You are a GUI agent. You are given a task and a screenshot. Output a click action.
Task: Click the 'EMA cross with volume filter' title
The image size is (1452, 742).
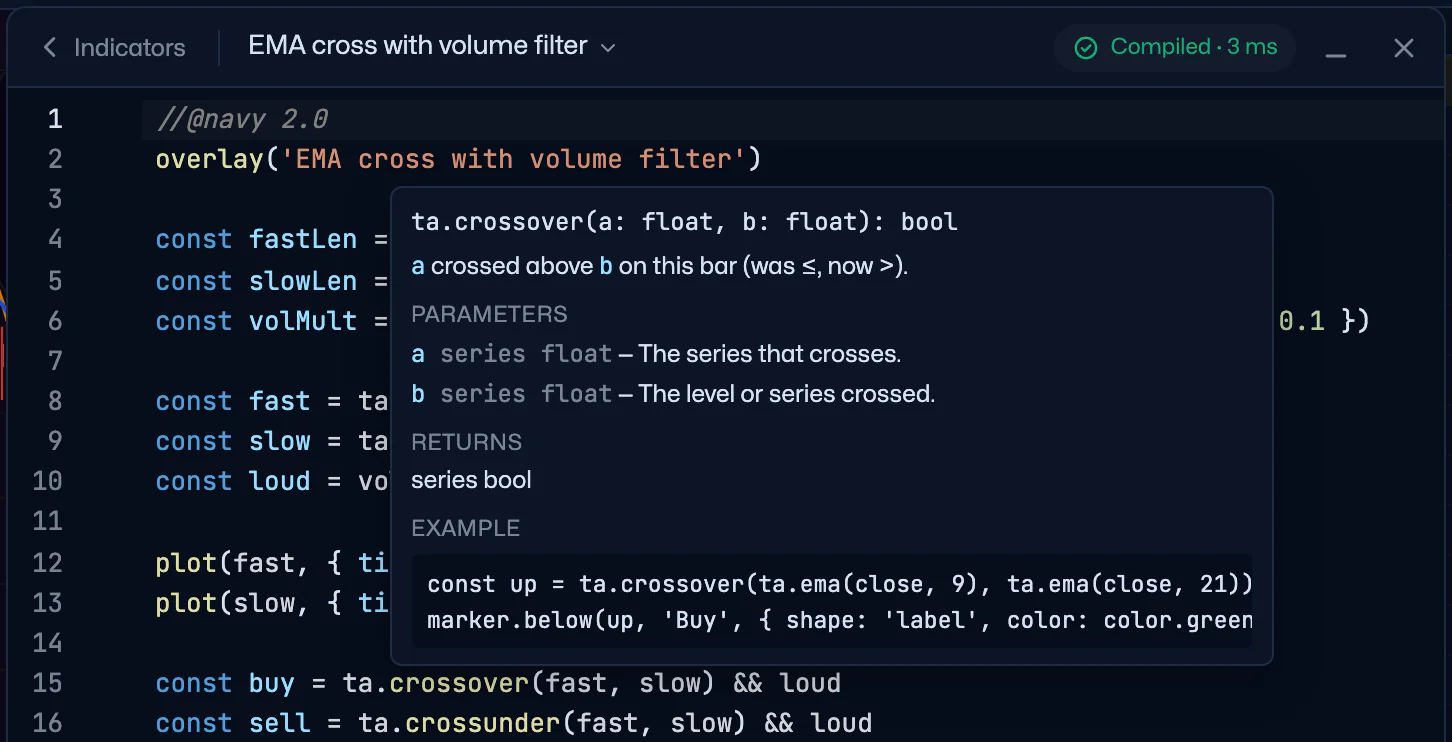[x=417, y=46]
